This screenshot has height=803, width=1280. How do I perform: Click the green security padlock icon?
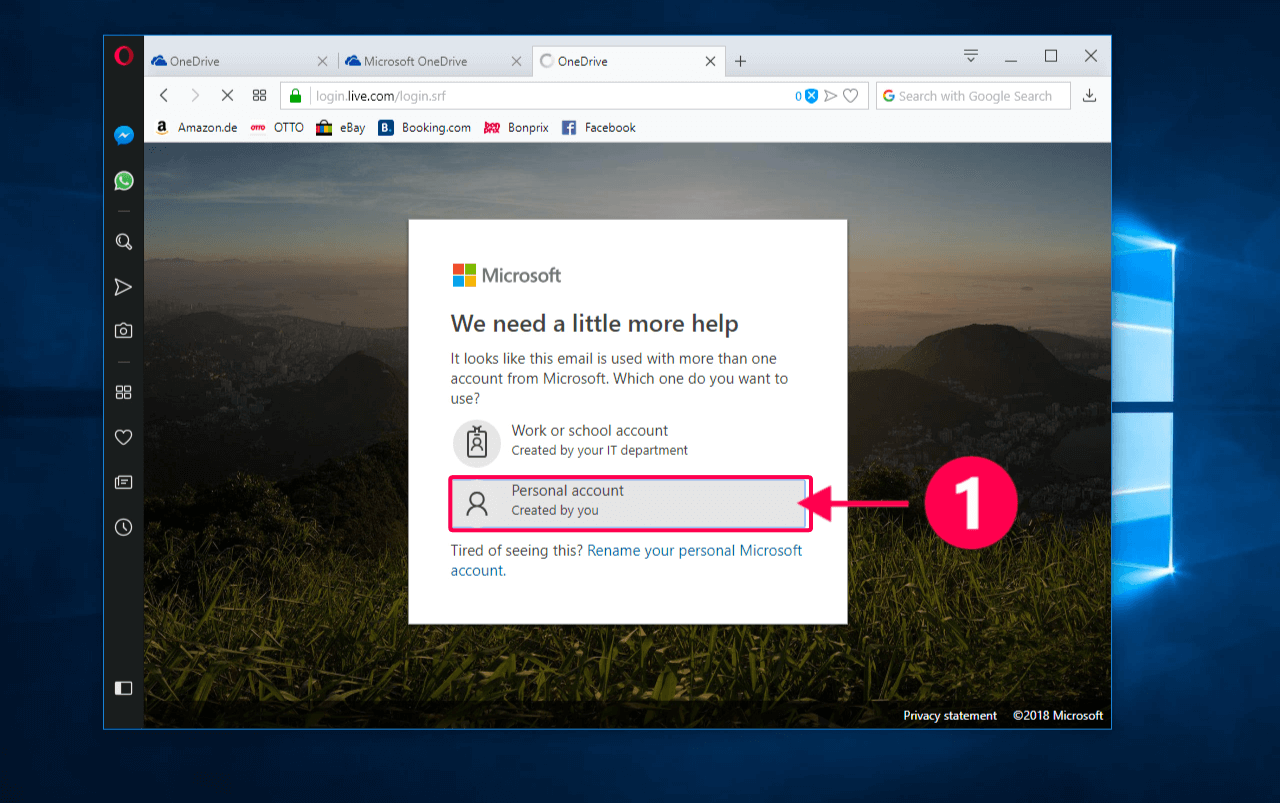(x=295, y=96)
